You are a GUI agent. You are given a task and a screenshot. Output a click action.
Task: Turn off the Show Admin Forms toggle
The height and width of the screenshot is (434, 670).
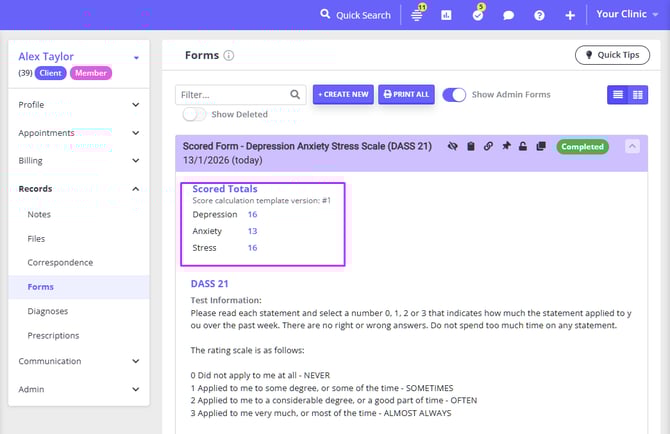click(454, 94)
